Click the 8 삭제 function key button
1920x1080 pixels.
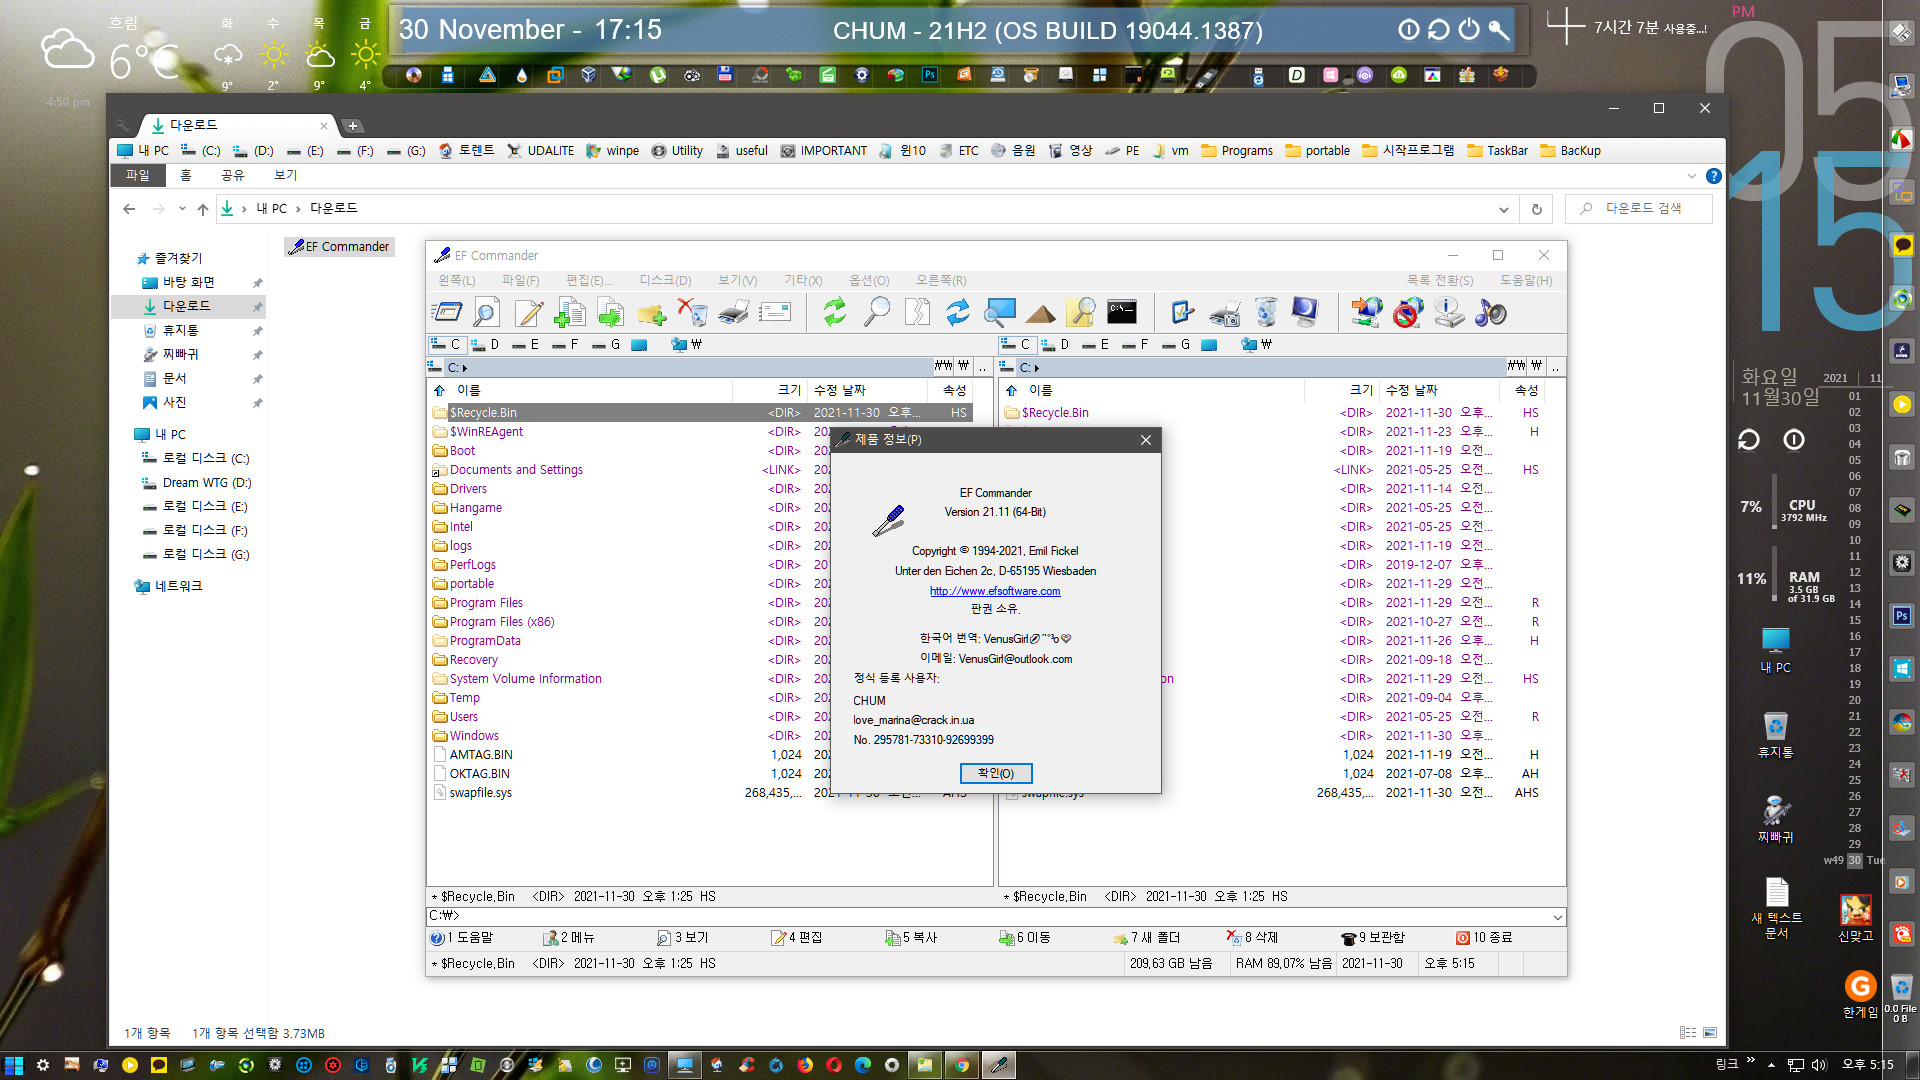tap(1252, 938)
